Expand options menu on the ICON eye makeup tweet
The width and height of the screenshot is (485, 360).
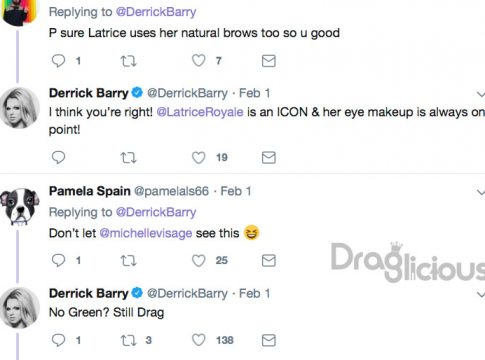point(481,94)
